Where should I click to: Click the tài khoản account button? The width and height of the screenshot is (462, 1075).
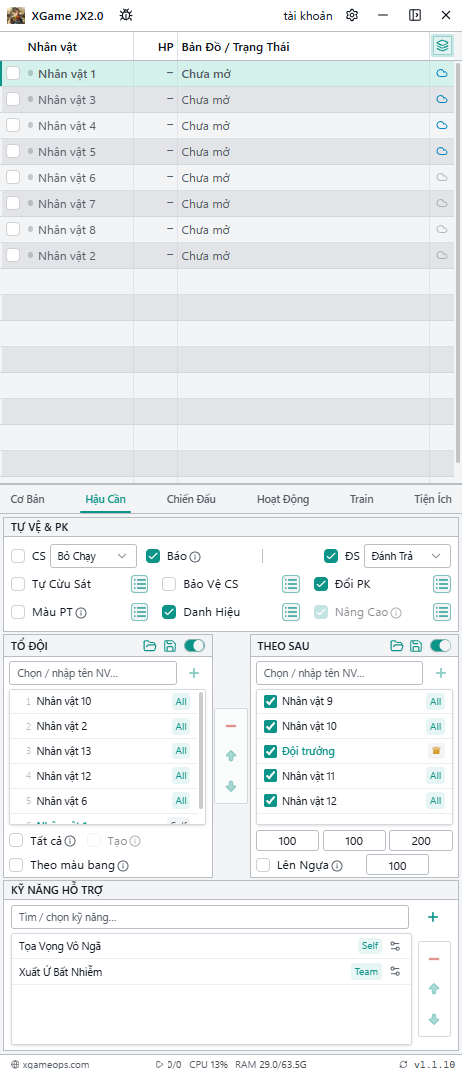coord(308,15)
